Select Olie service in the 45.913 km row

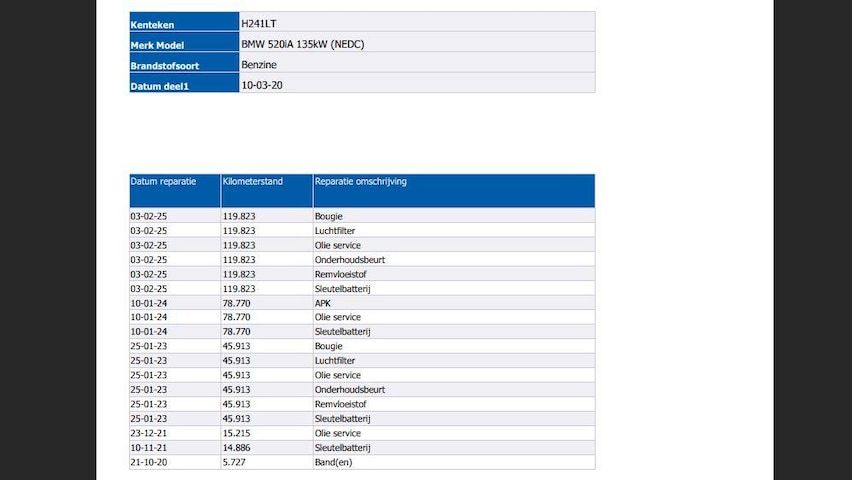[337, 376]
